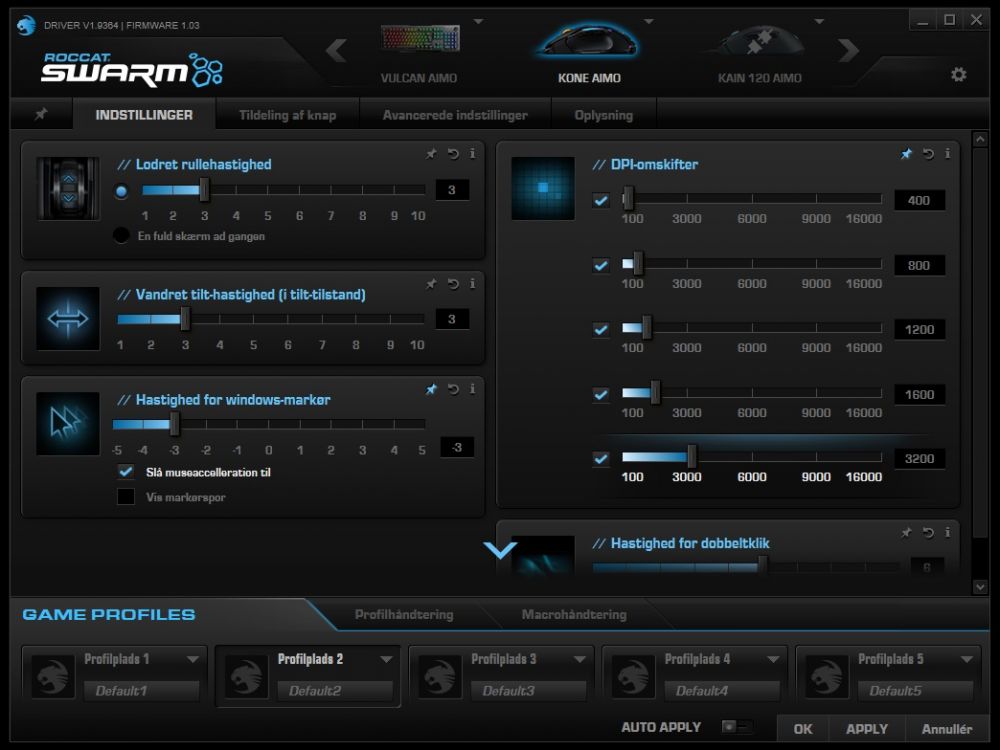The height and width of the screenshot is (750, 1000).
Task: Open the Profilplads 4 dropdown
Action: click(773, 659)
